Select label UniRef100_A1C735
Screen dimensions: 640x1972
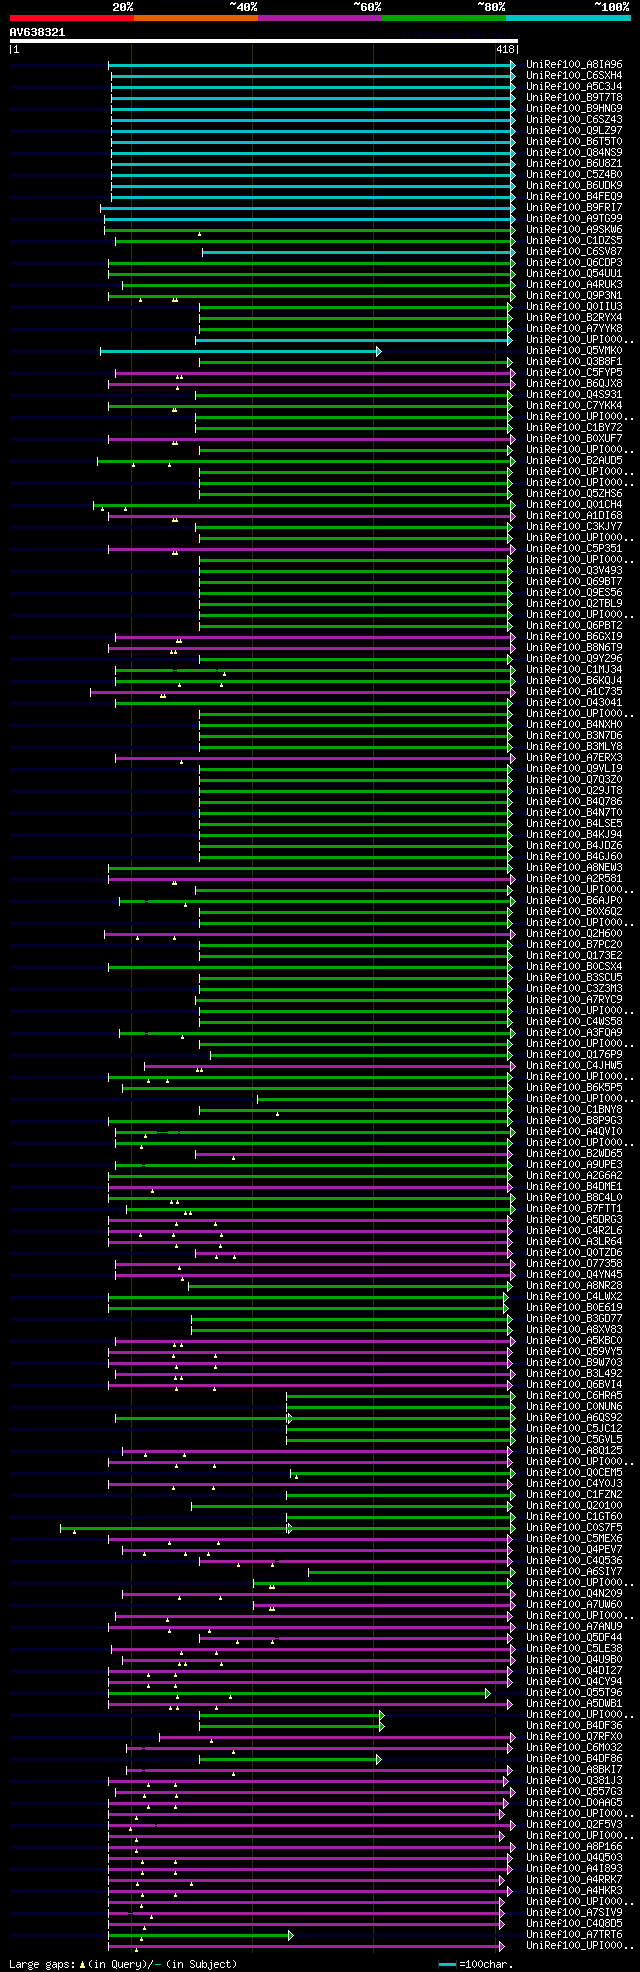(x=574, y=691)
